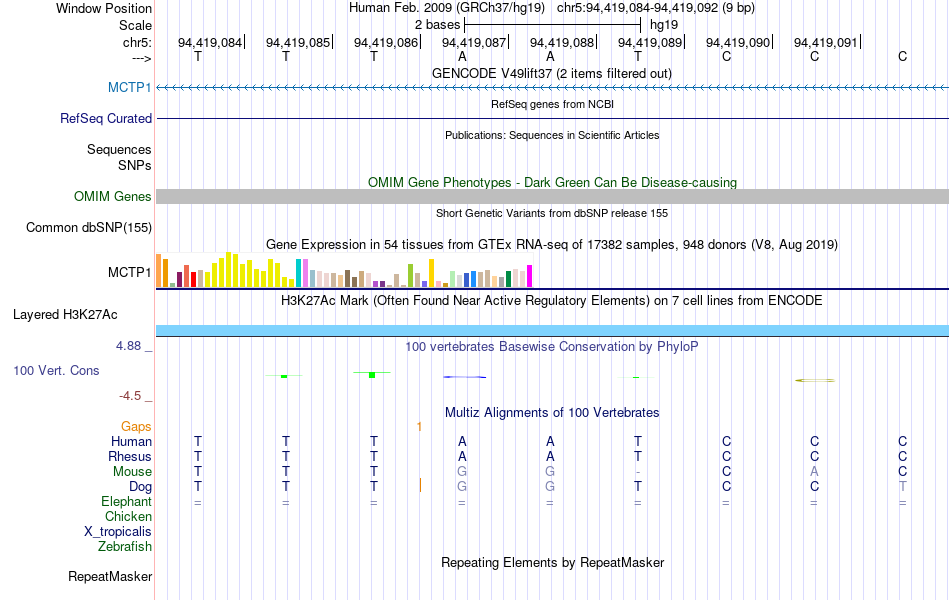This screenshot has height=600, width=950.
Task: Click position label 94,419,087
Action: (474, 42)
